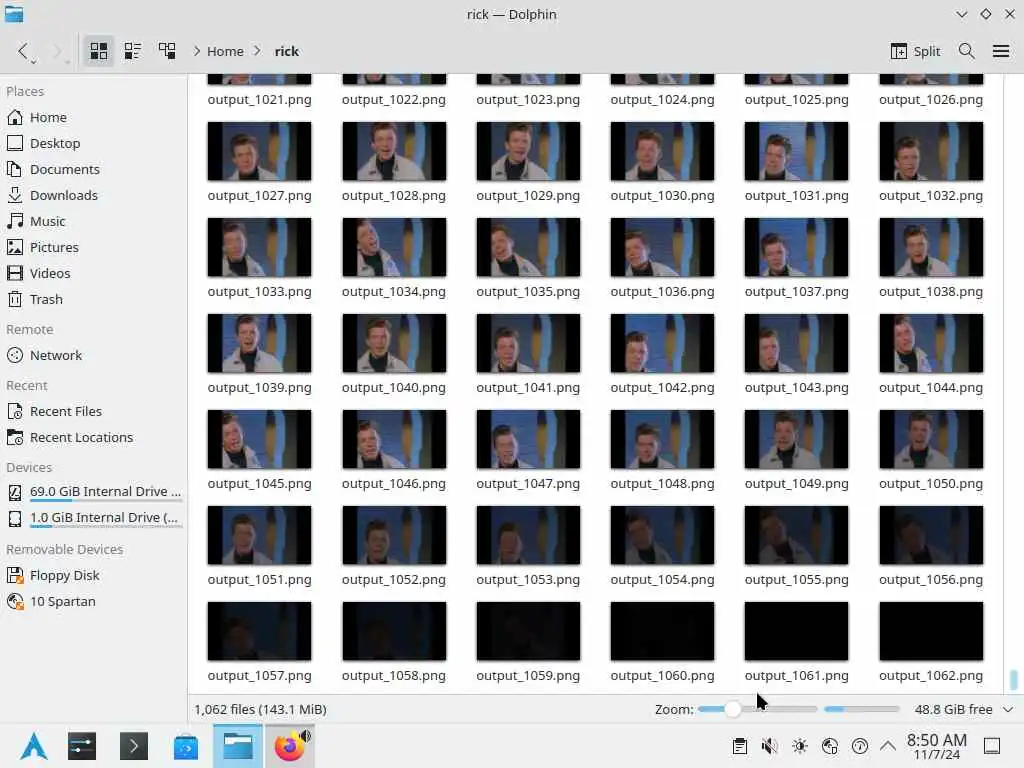Select thumbnail output_1030.png
Viewport: 1024px width, 768px height.
tap(662, 151)
